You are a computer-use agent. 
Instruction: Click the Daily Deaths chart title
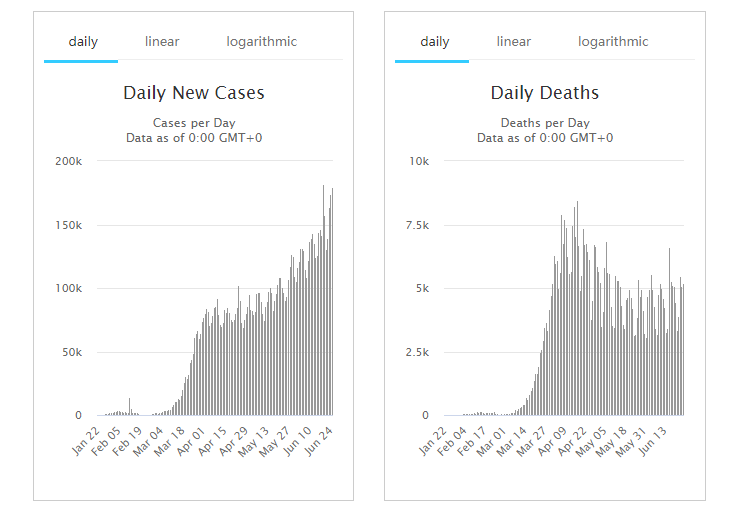point(544,93)
